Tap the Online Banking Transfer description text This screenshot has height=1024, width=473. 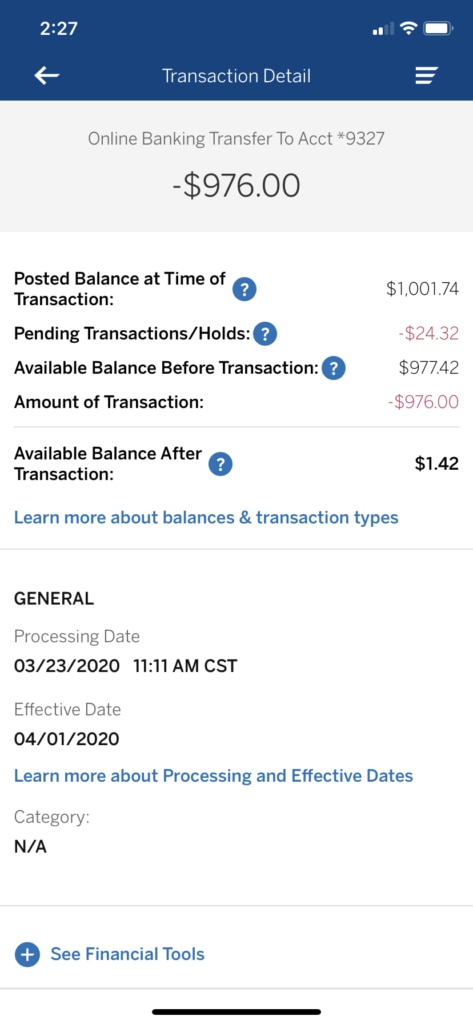[x=236, y=138]
